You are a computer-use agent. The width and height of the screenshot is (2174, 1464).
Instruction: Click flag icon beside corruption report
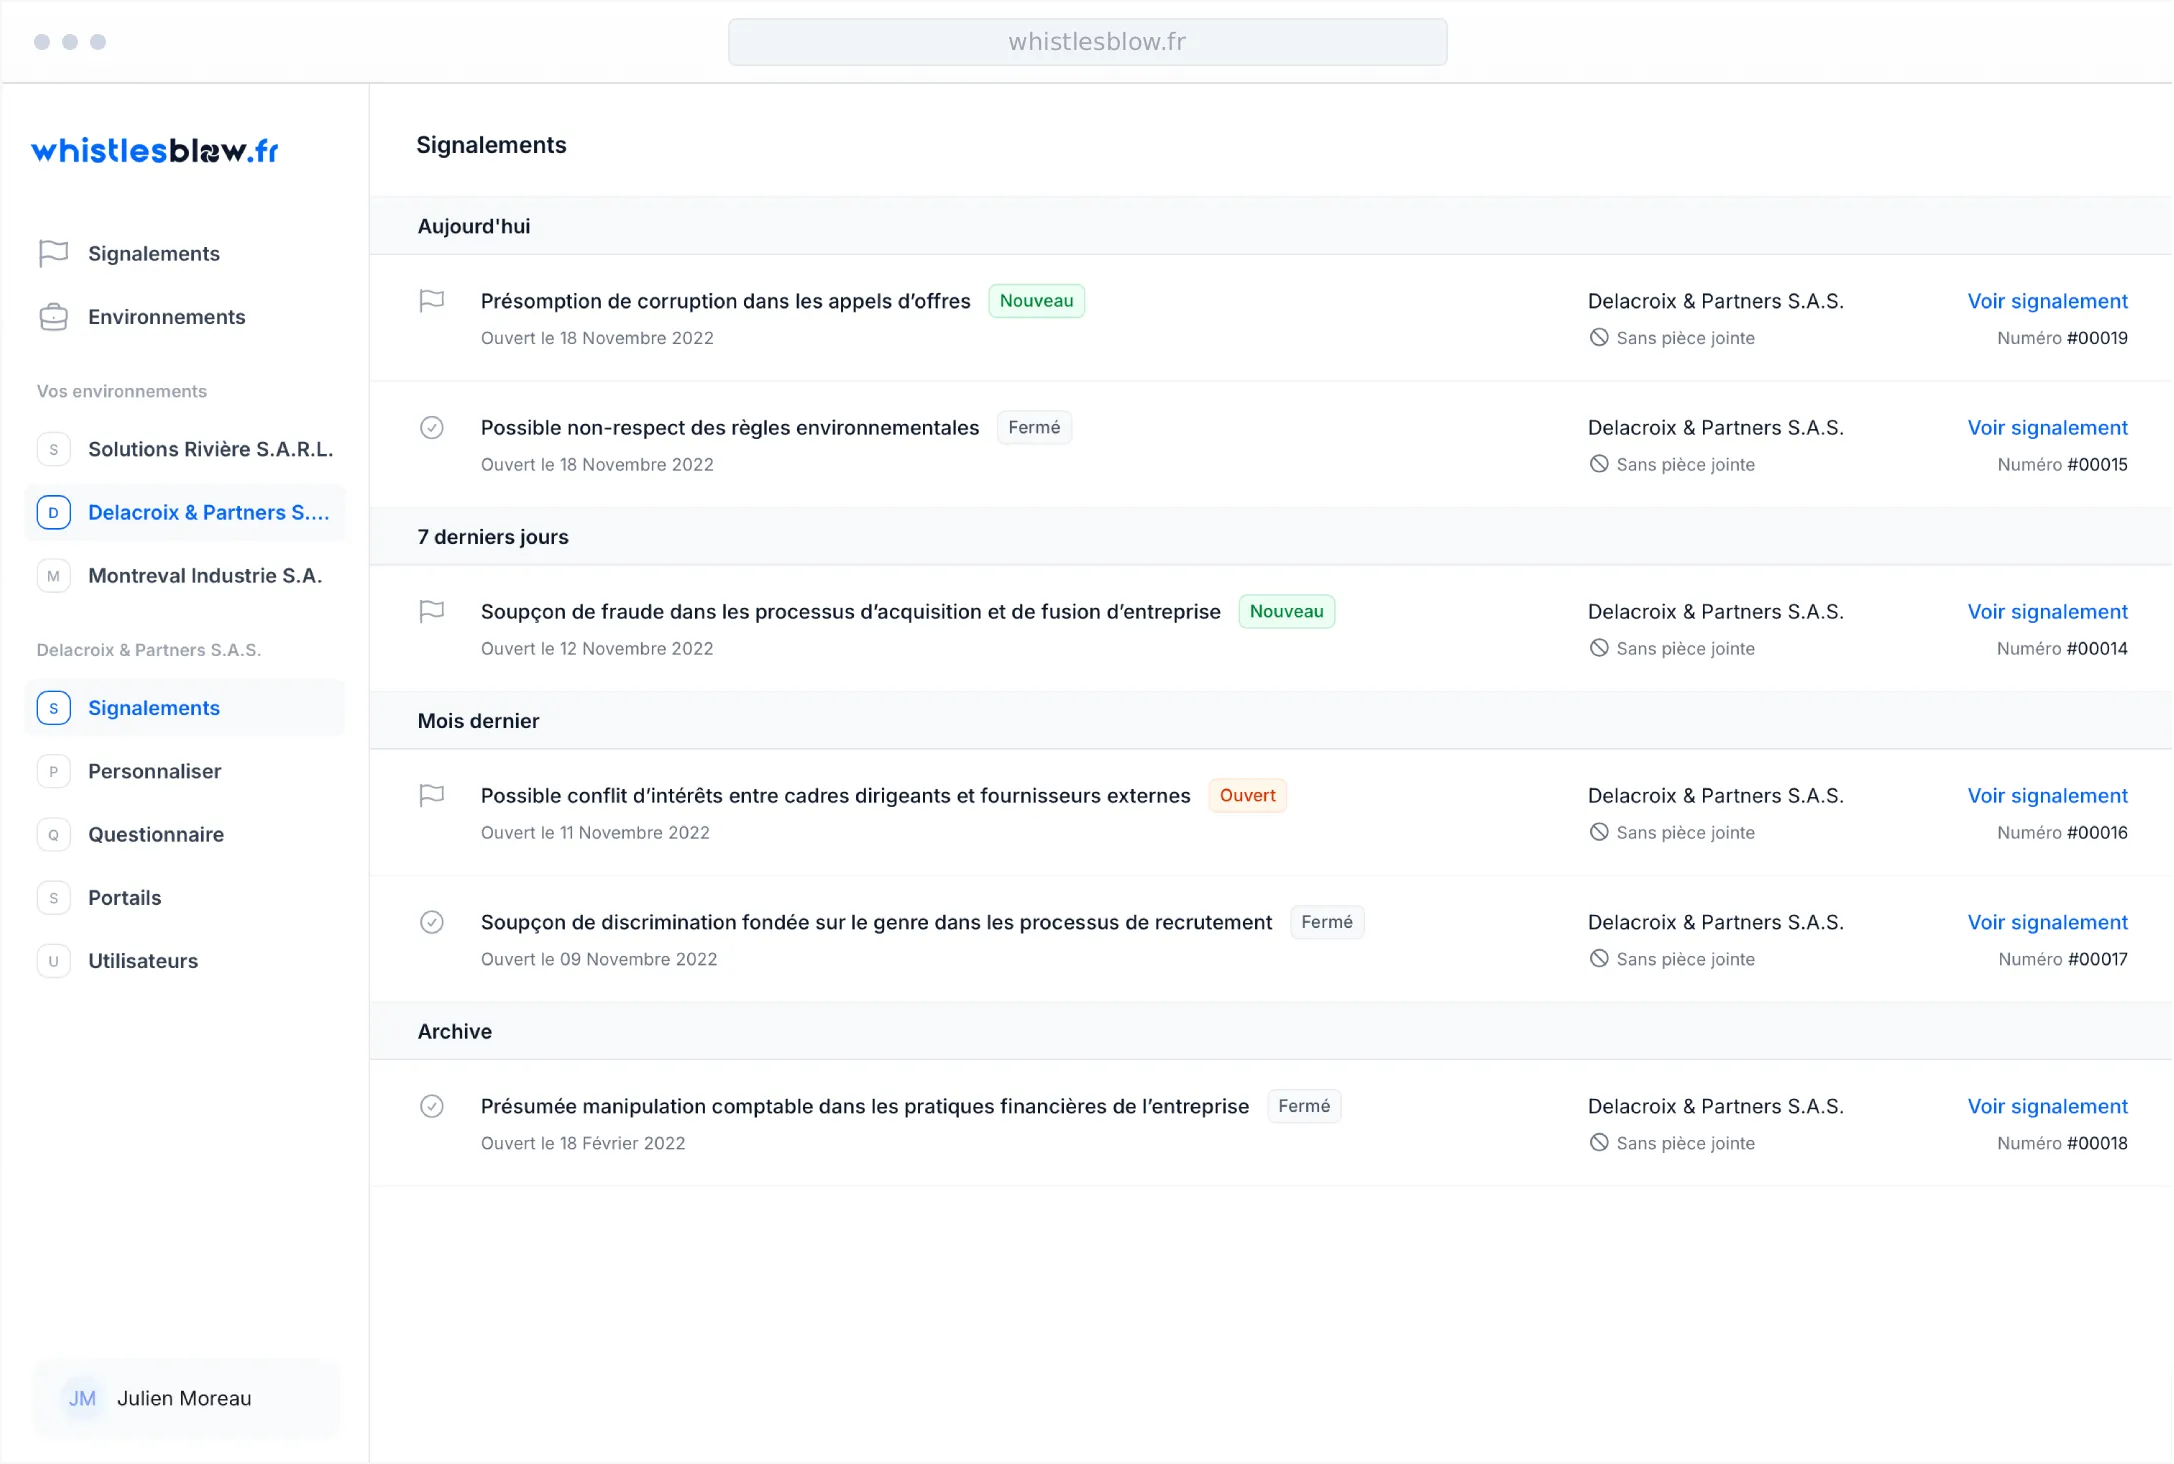[x=431, y=301]
